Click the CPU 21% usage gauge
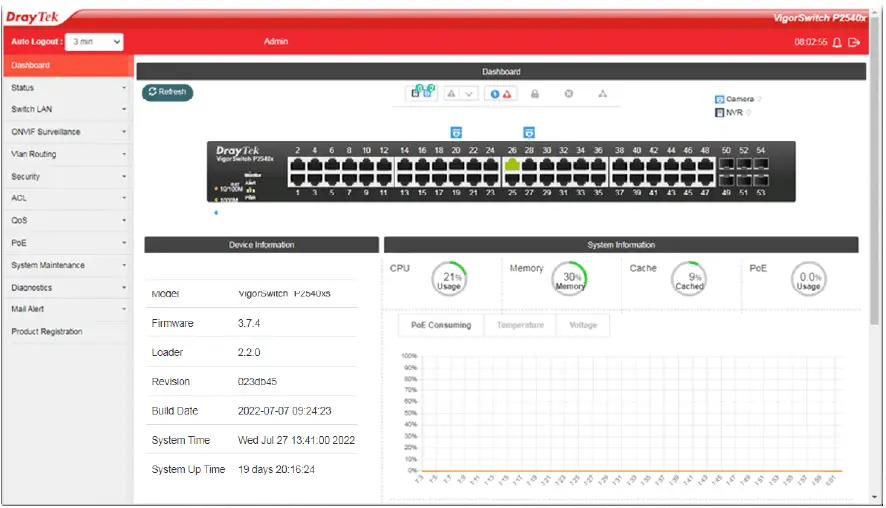The image size is (886, 508). (449, 279)
